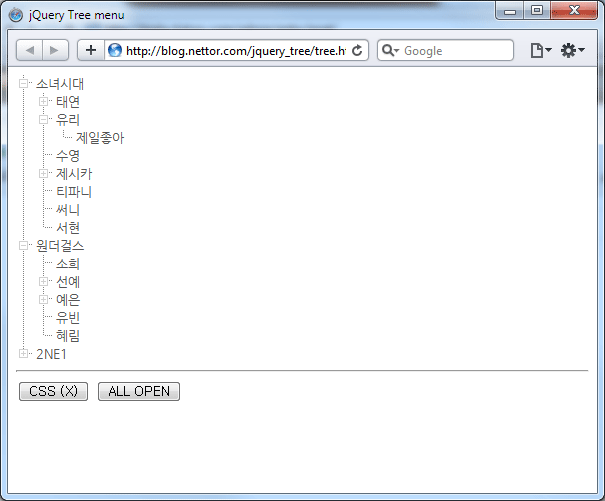Click the CSS (X) button
Viewport: 605px width, 501px height.
tap(54, 391)
